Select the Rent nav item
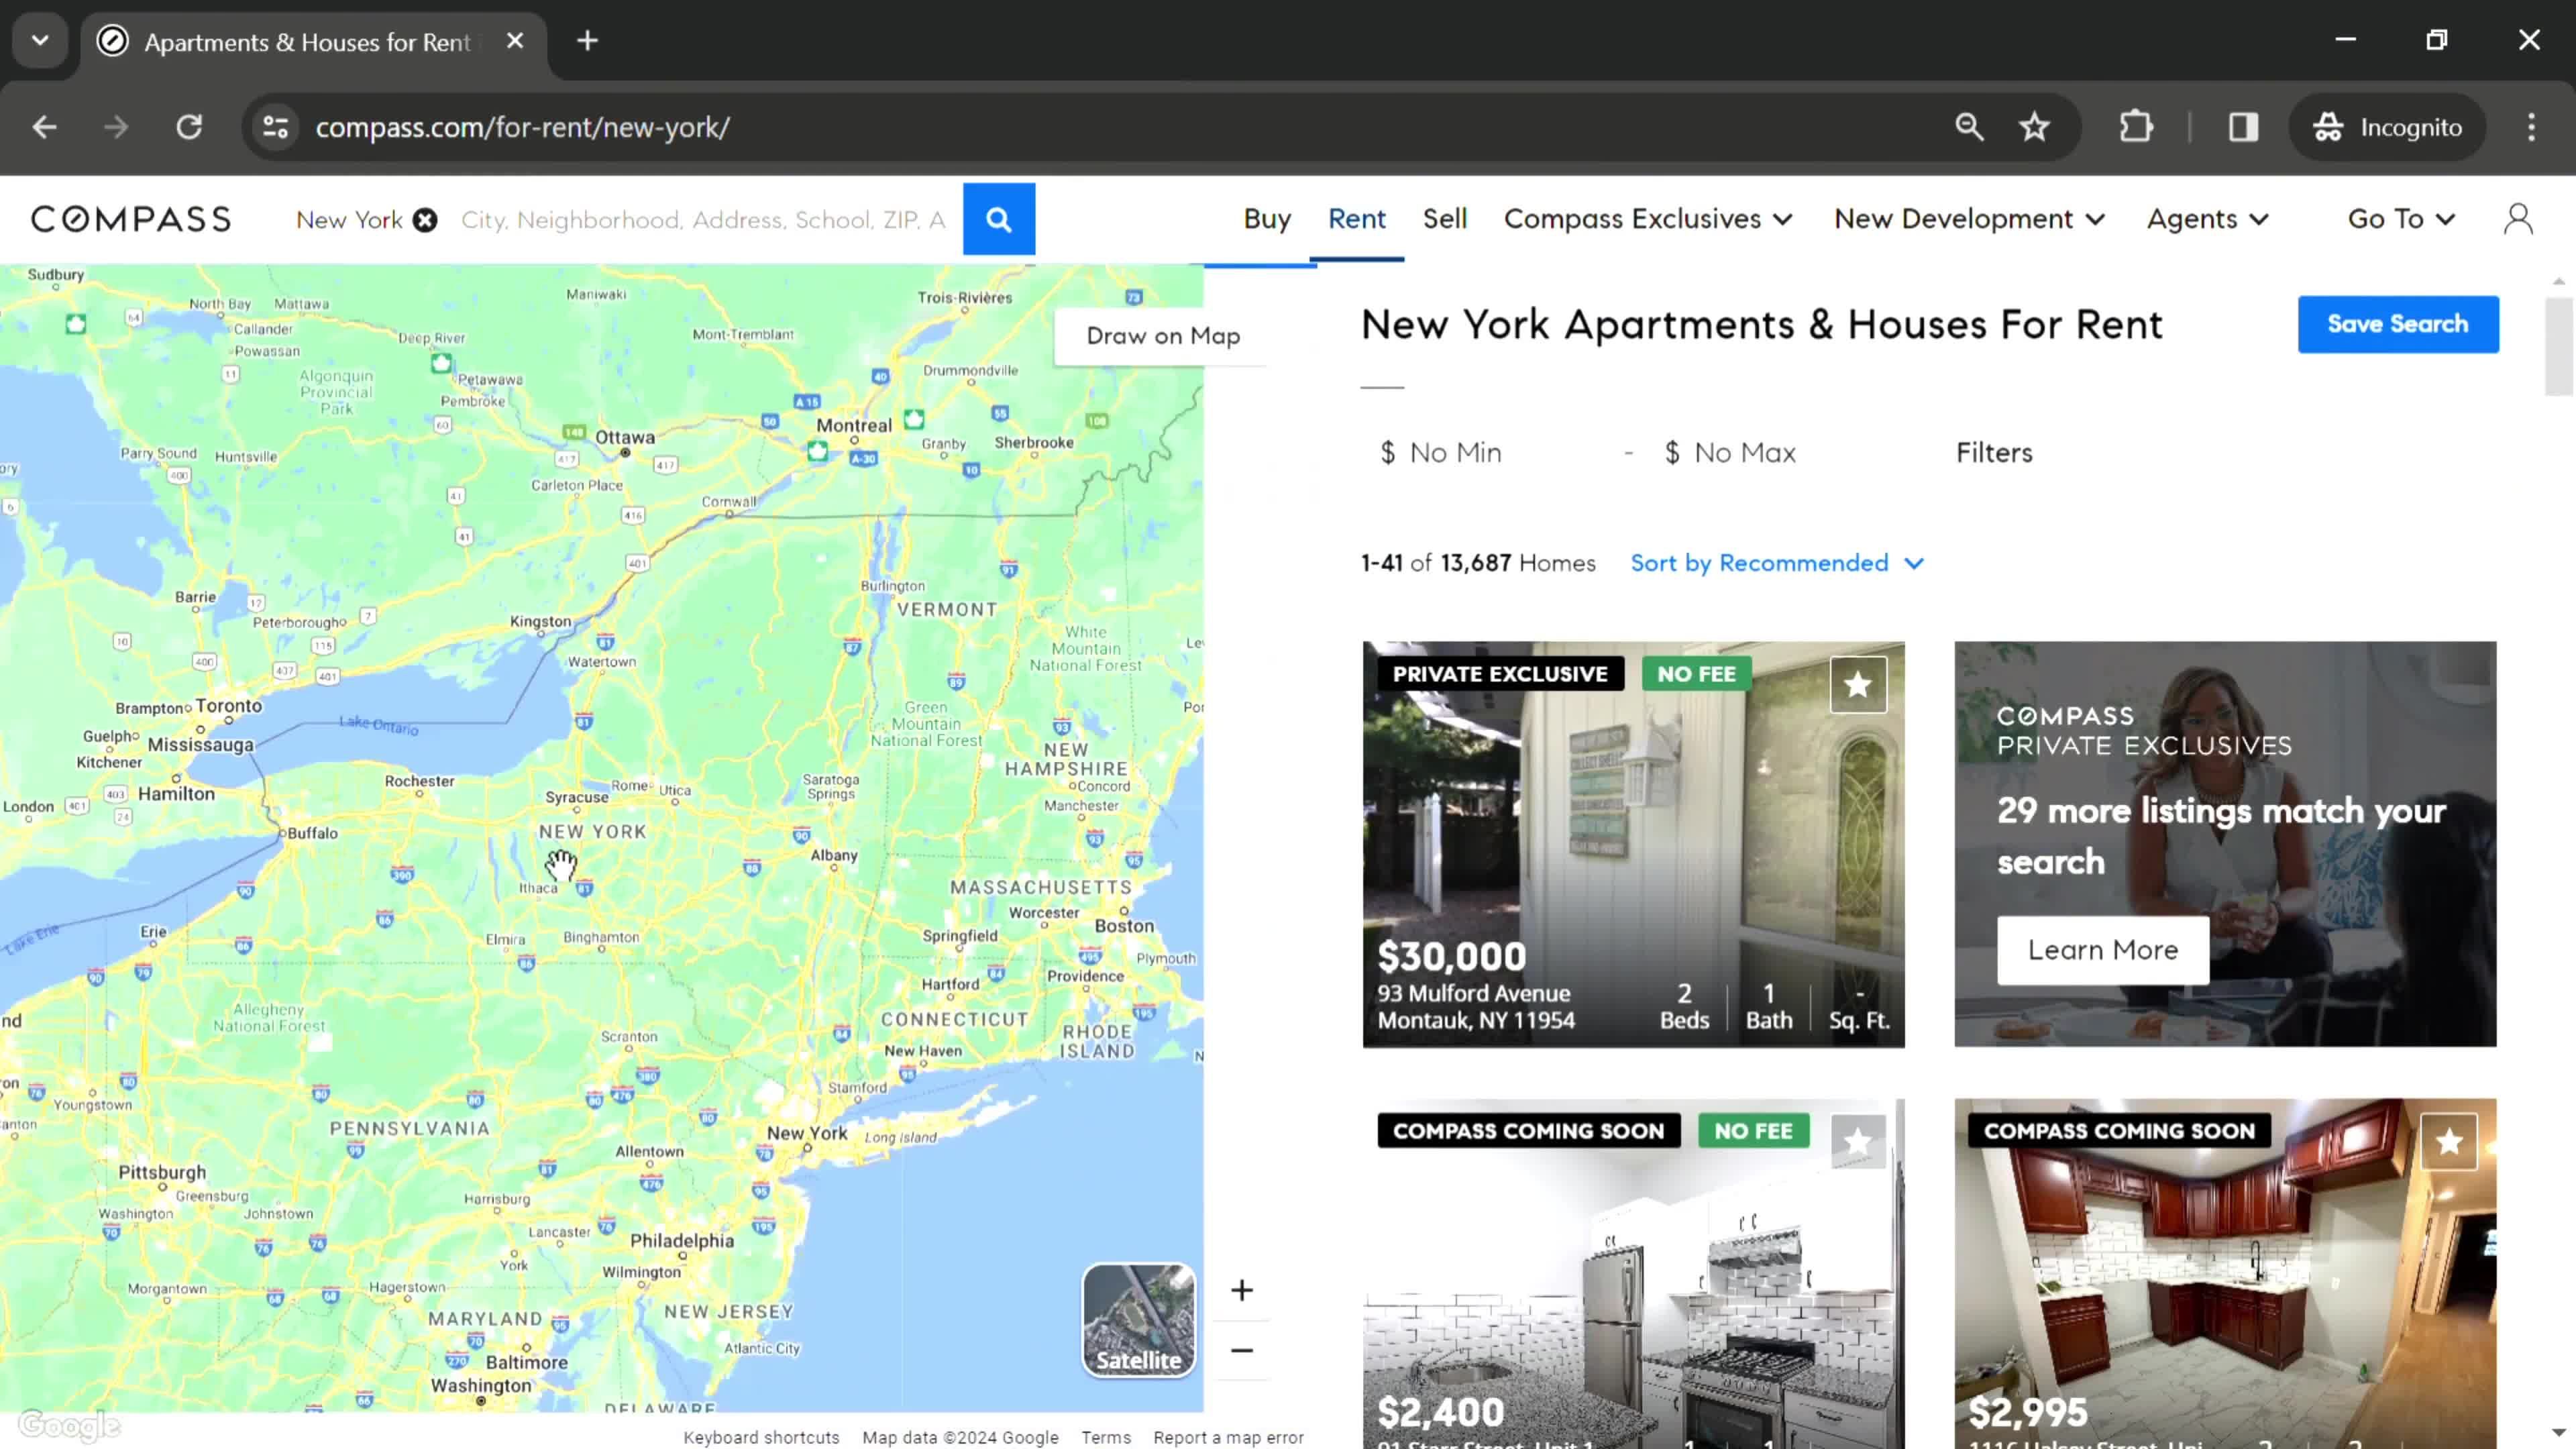 coord(1356,219)
